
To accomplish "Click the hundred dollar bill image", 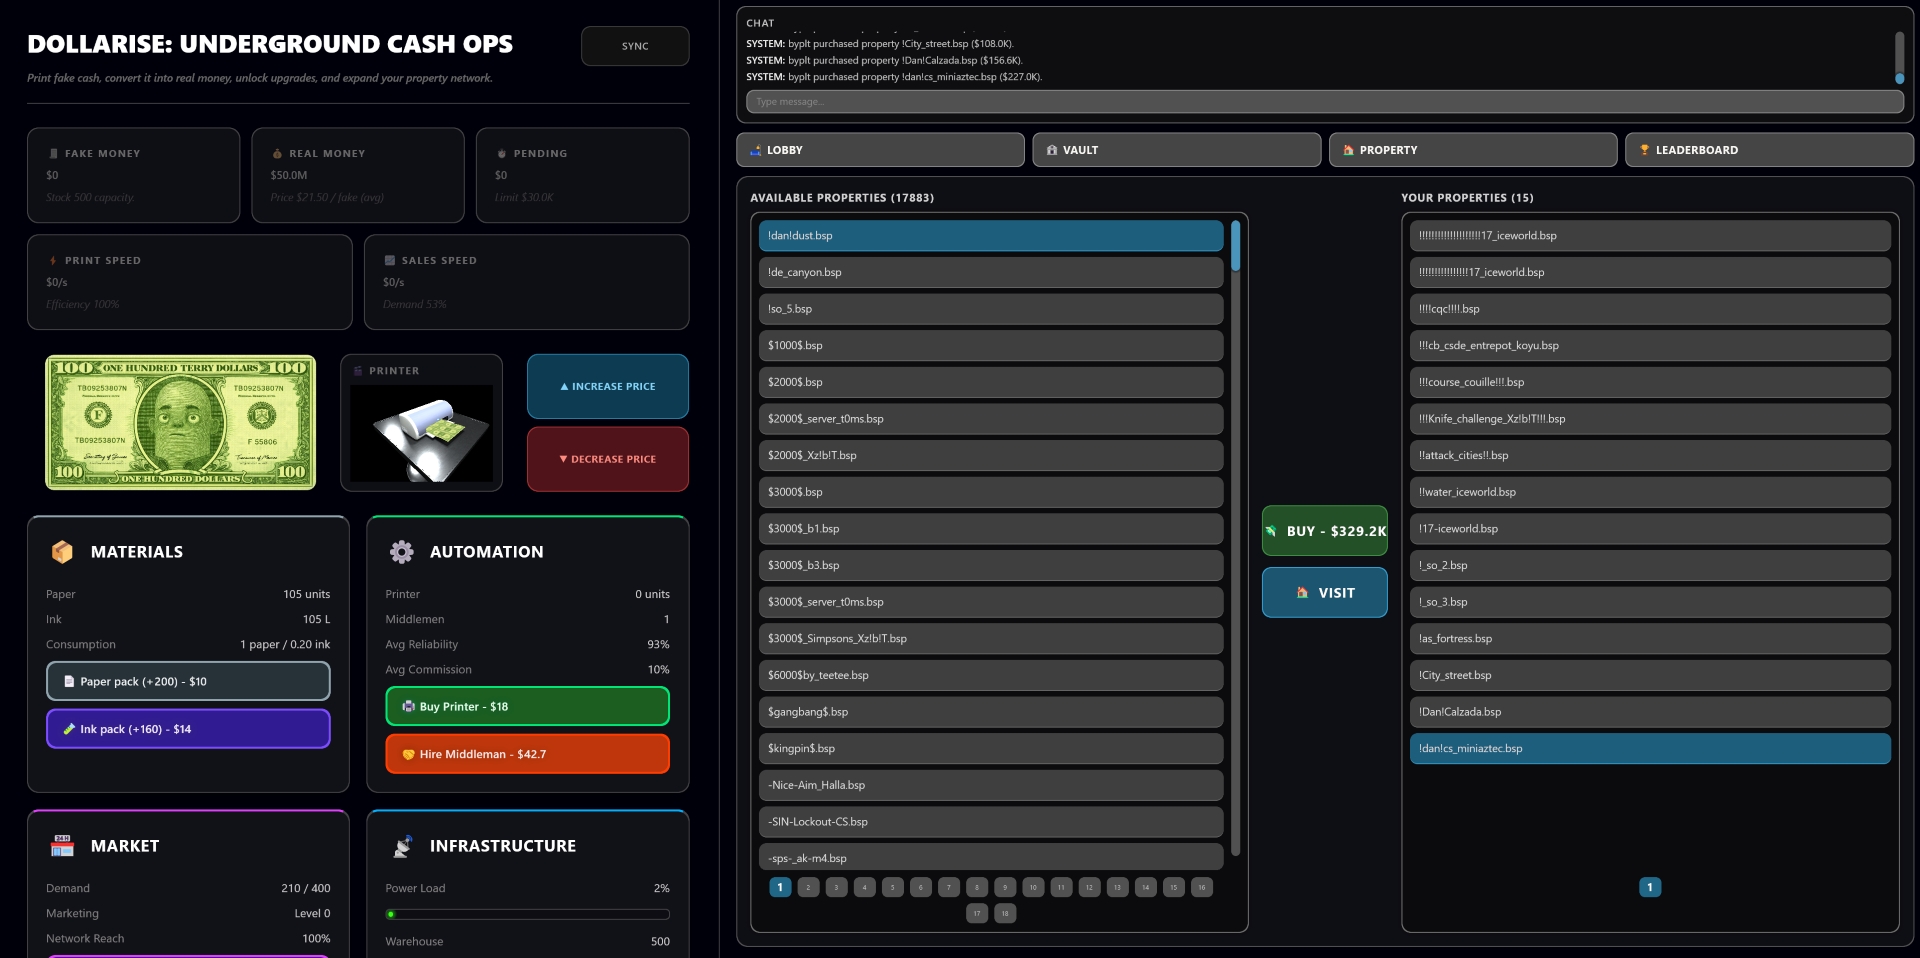I will (x=181, y=423).
